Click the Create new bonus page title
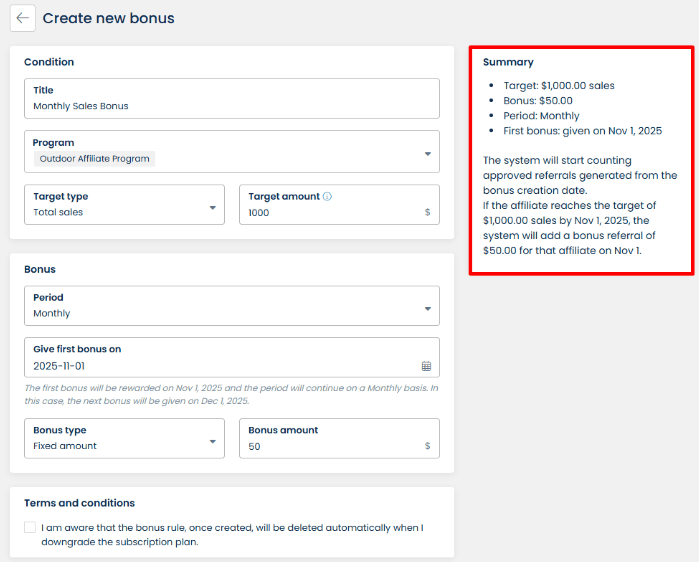 pos(108,18)
